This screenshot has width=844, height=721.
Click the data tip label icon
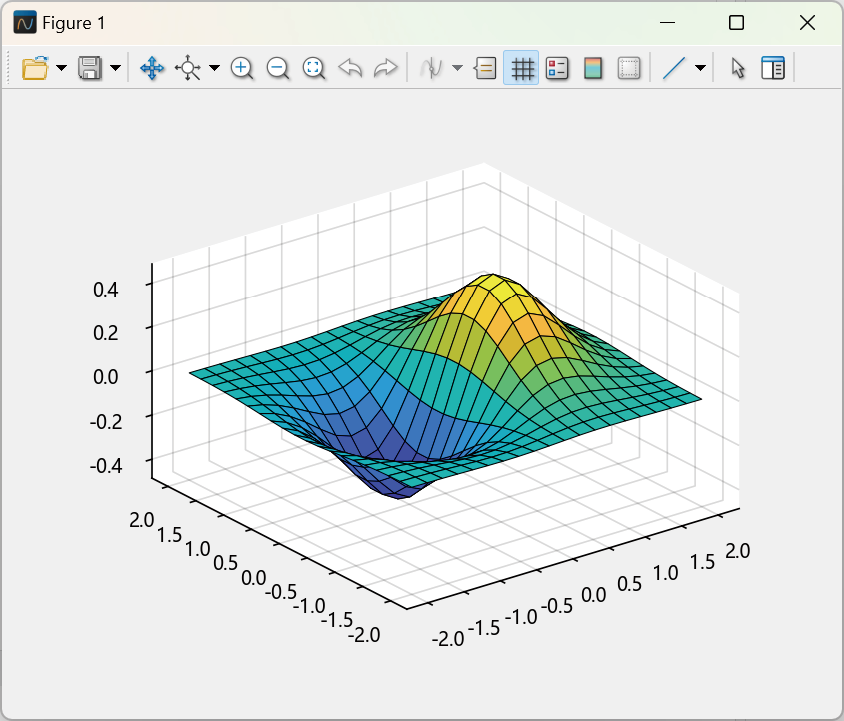[x=485, y=68]
